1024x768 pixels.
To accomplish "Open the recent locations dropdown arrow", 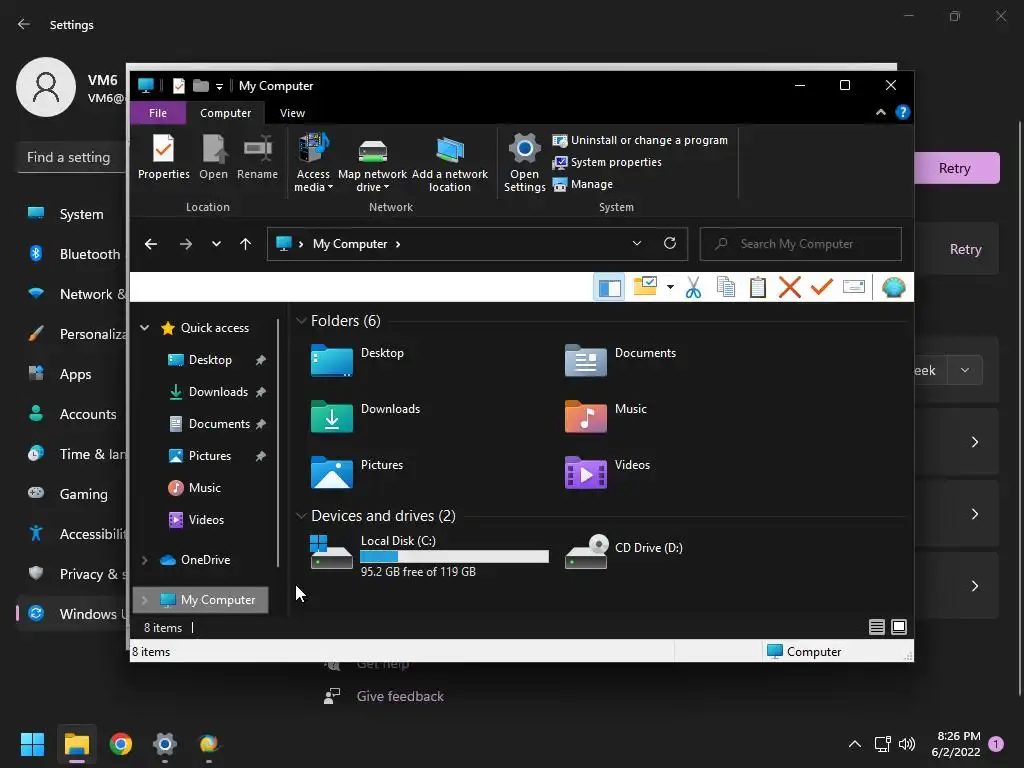I will [x=216, y=244].
